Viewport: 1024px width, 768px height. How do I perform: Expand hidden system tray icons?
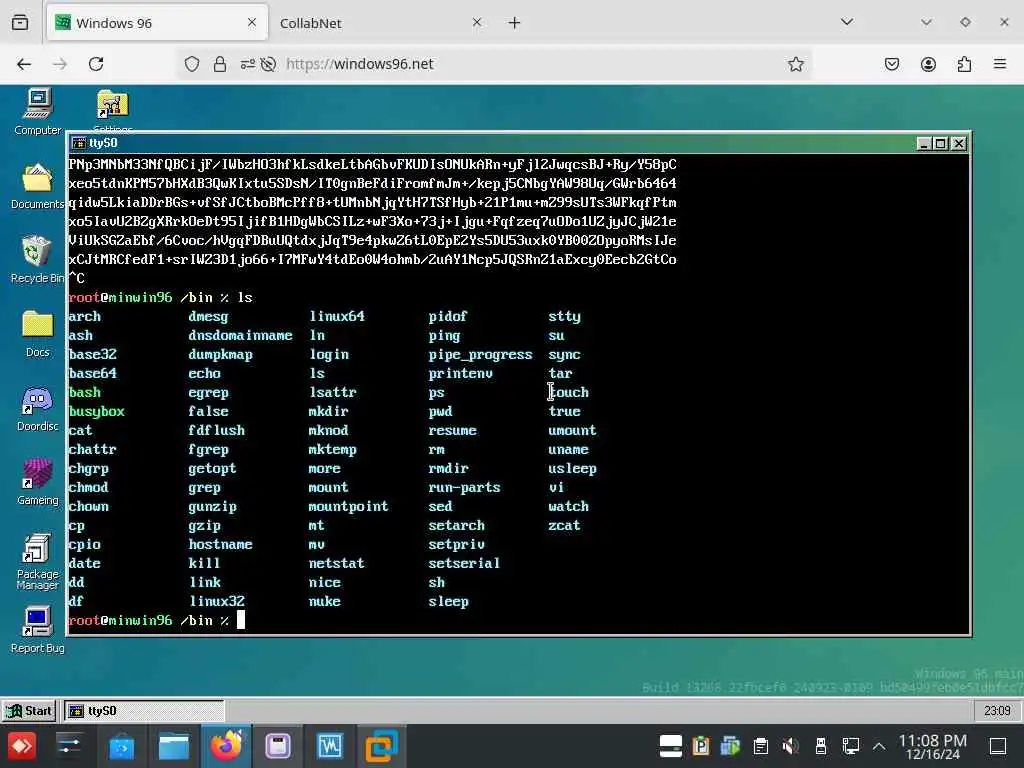tap(879, 746)
